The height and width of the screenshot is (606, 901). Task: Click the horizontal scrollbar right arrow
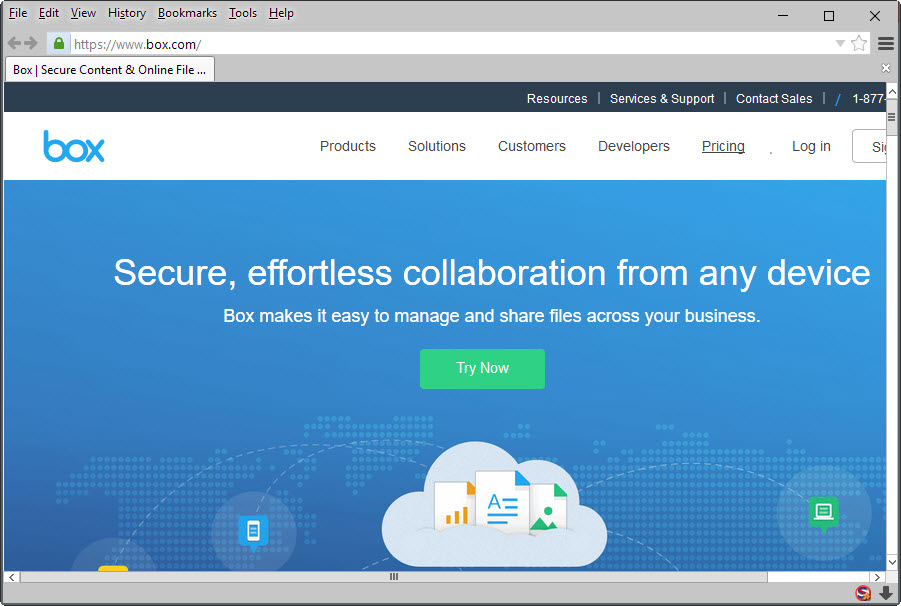click(x=877, y=577)
